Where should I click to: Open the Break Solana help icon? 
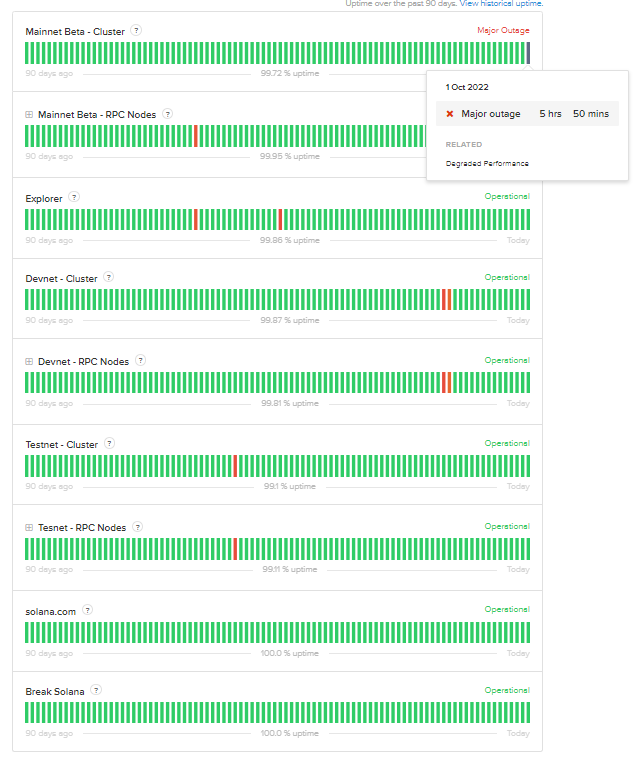(95, 690)
